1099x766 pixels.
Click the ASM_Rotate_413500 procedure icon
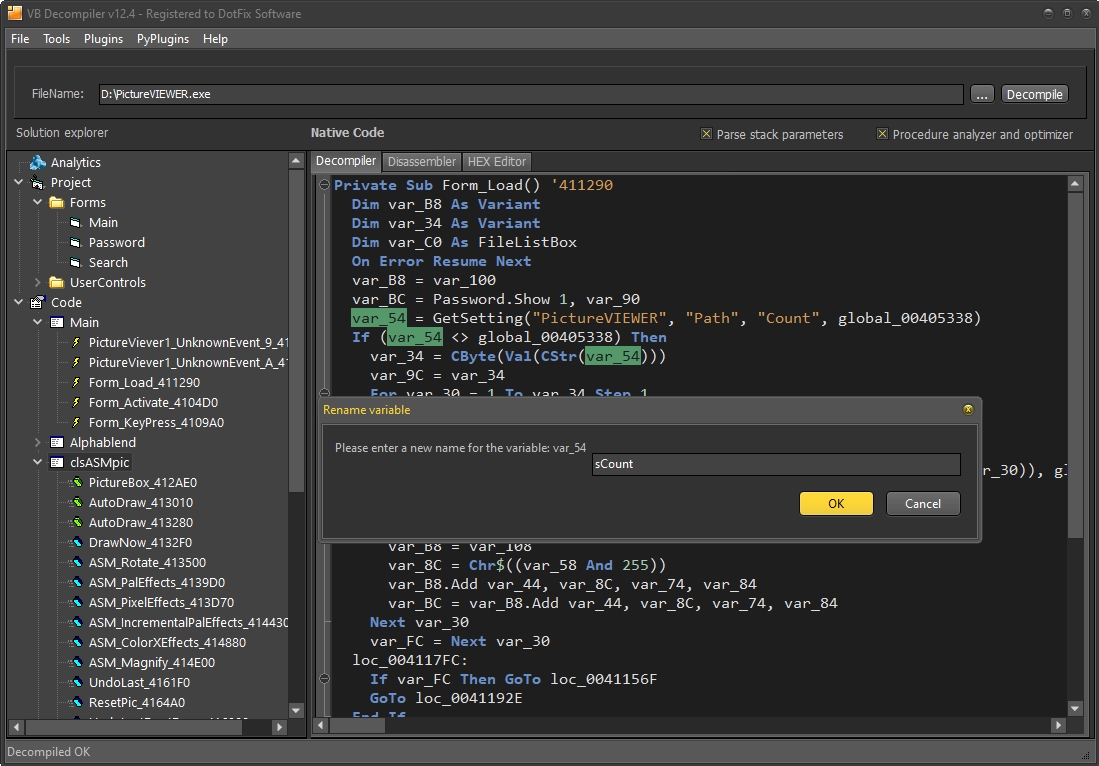[x=76, y=562]
